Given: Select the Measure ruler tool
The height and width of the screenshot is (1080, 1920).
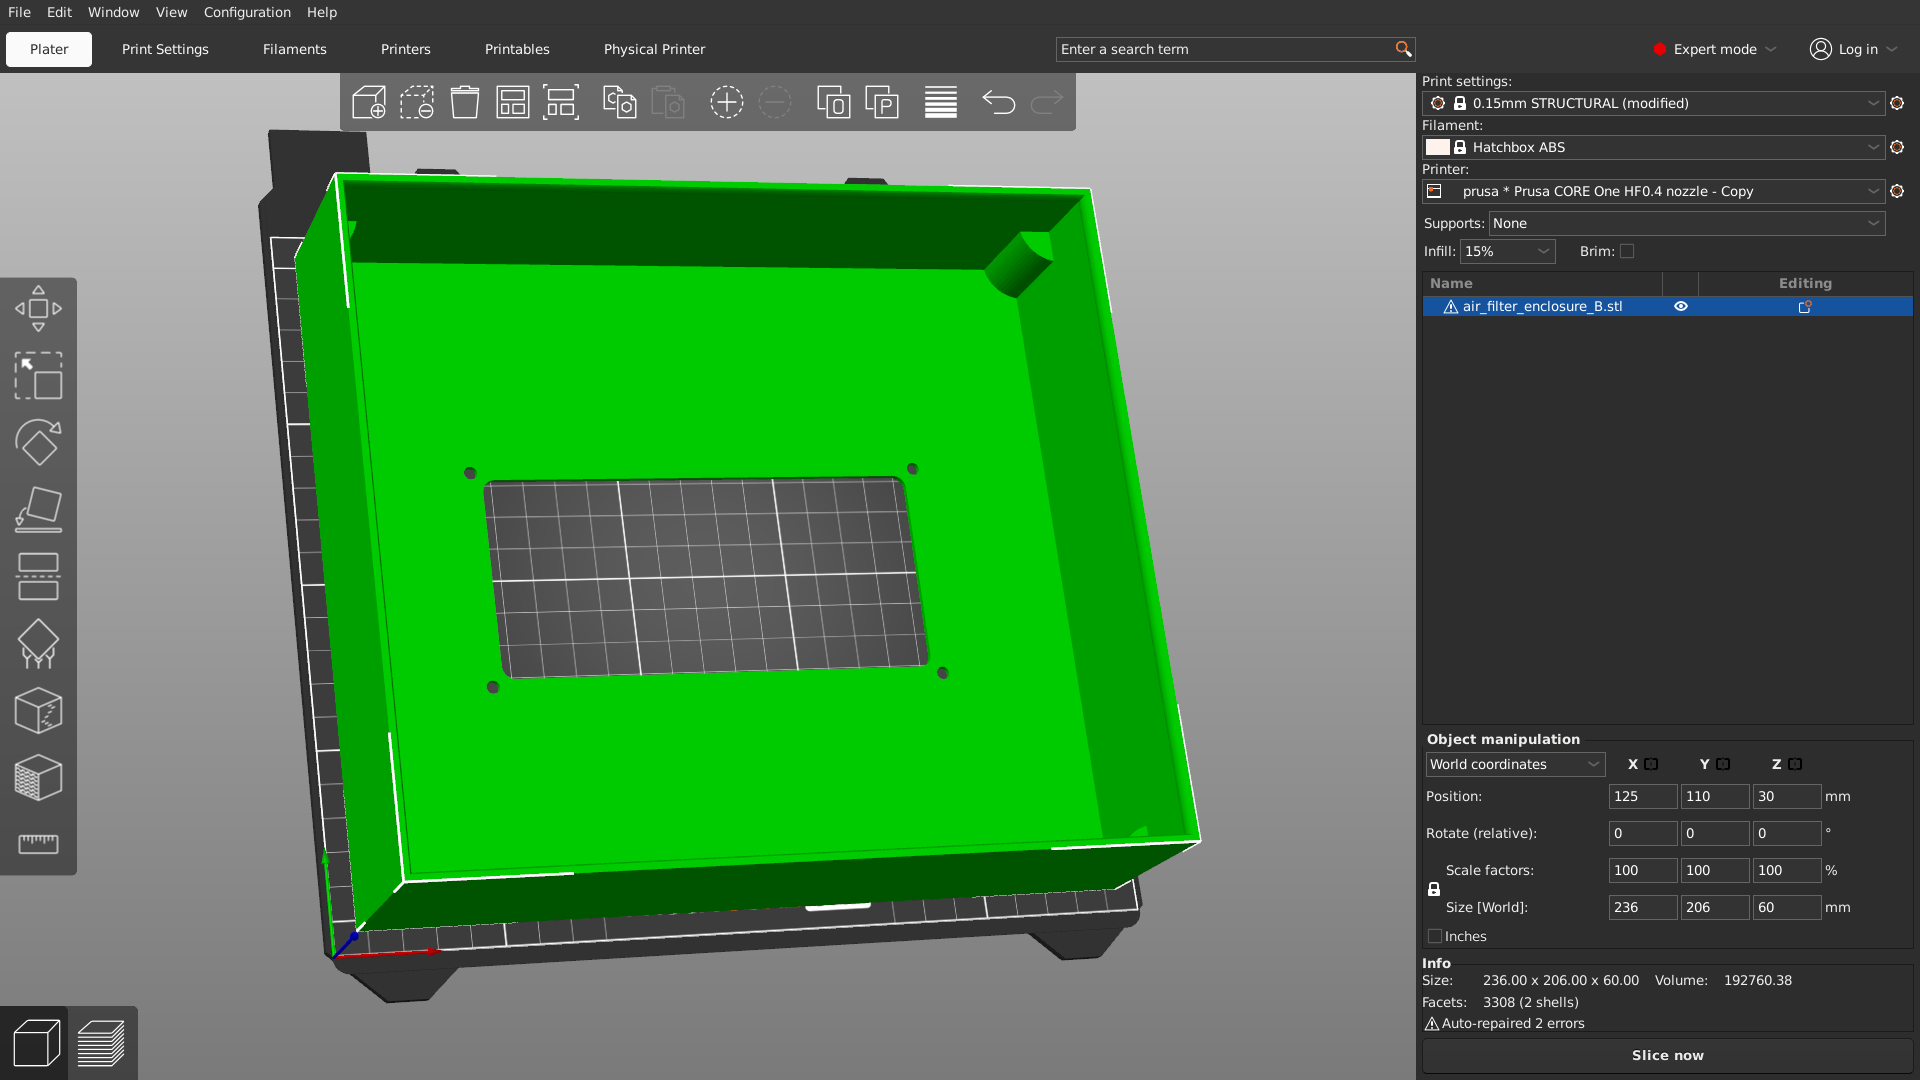Looking at the screenshot, I should [38, 844].
